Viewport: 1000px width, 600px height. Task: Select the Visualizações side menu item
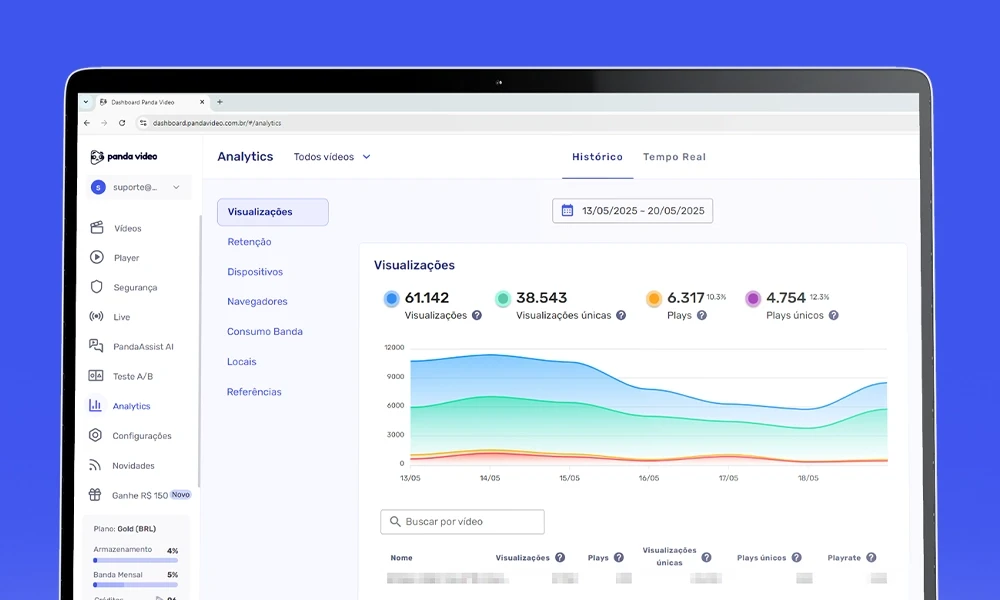(273, 211)
